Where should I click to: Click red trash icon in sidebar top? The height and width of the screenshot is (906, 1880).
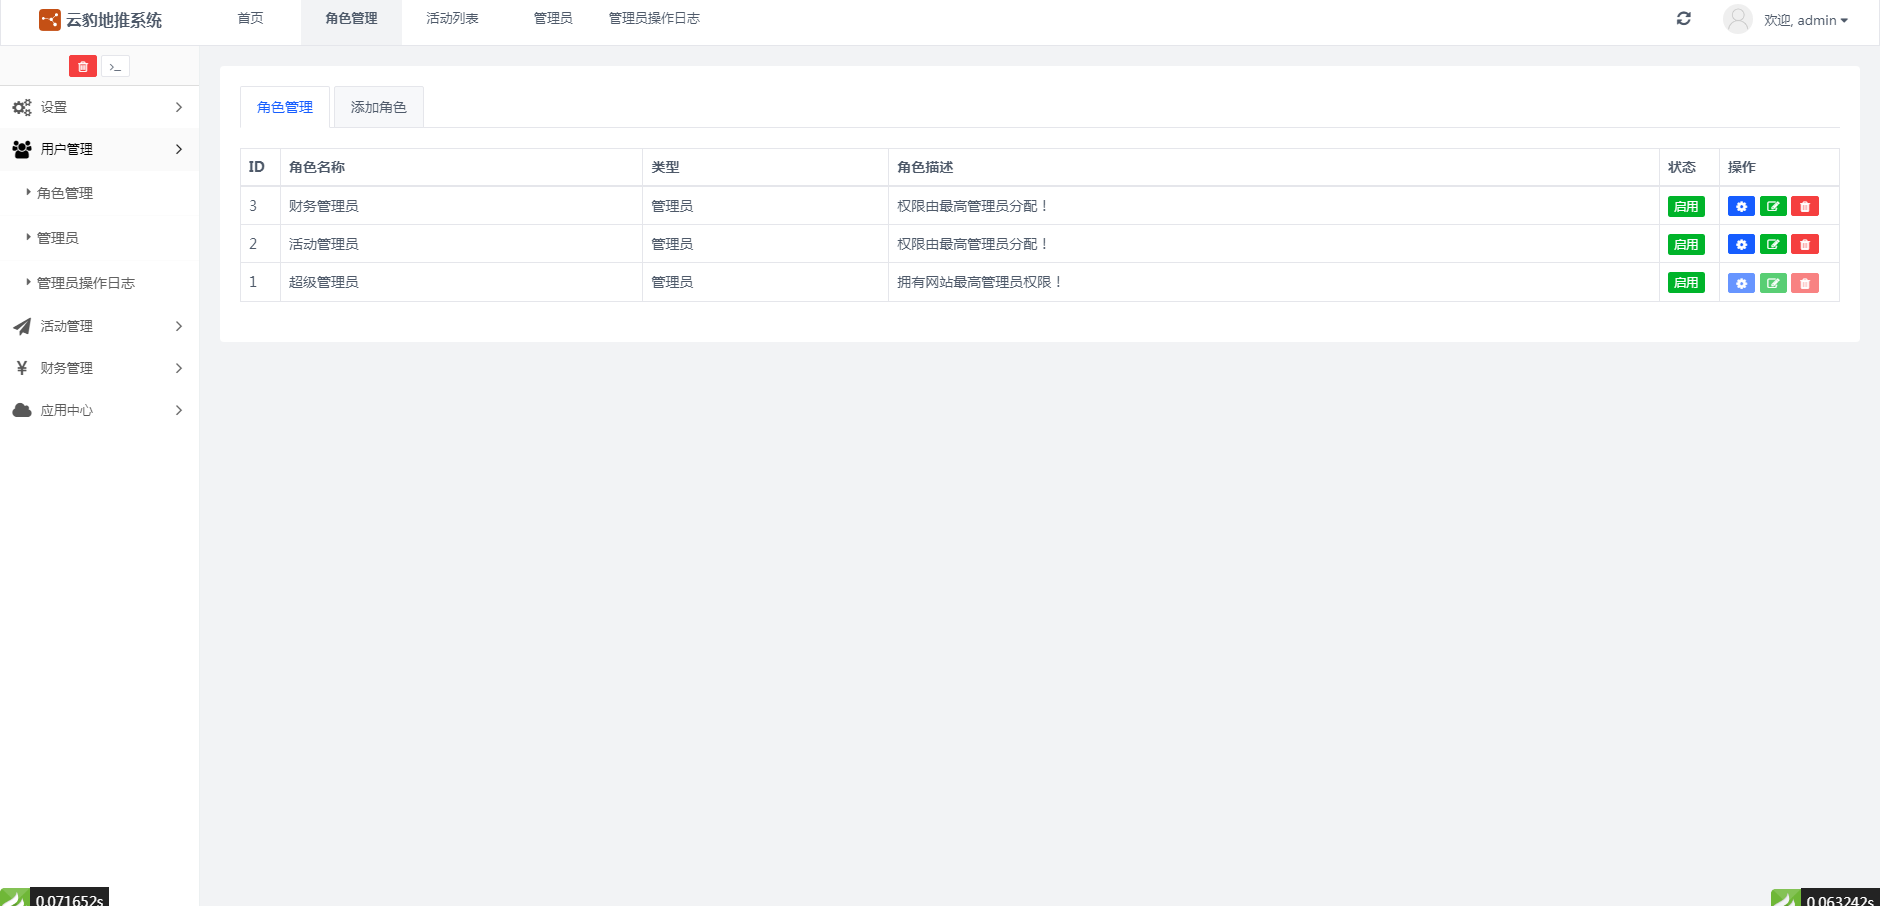click(83, 67)
